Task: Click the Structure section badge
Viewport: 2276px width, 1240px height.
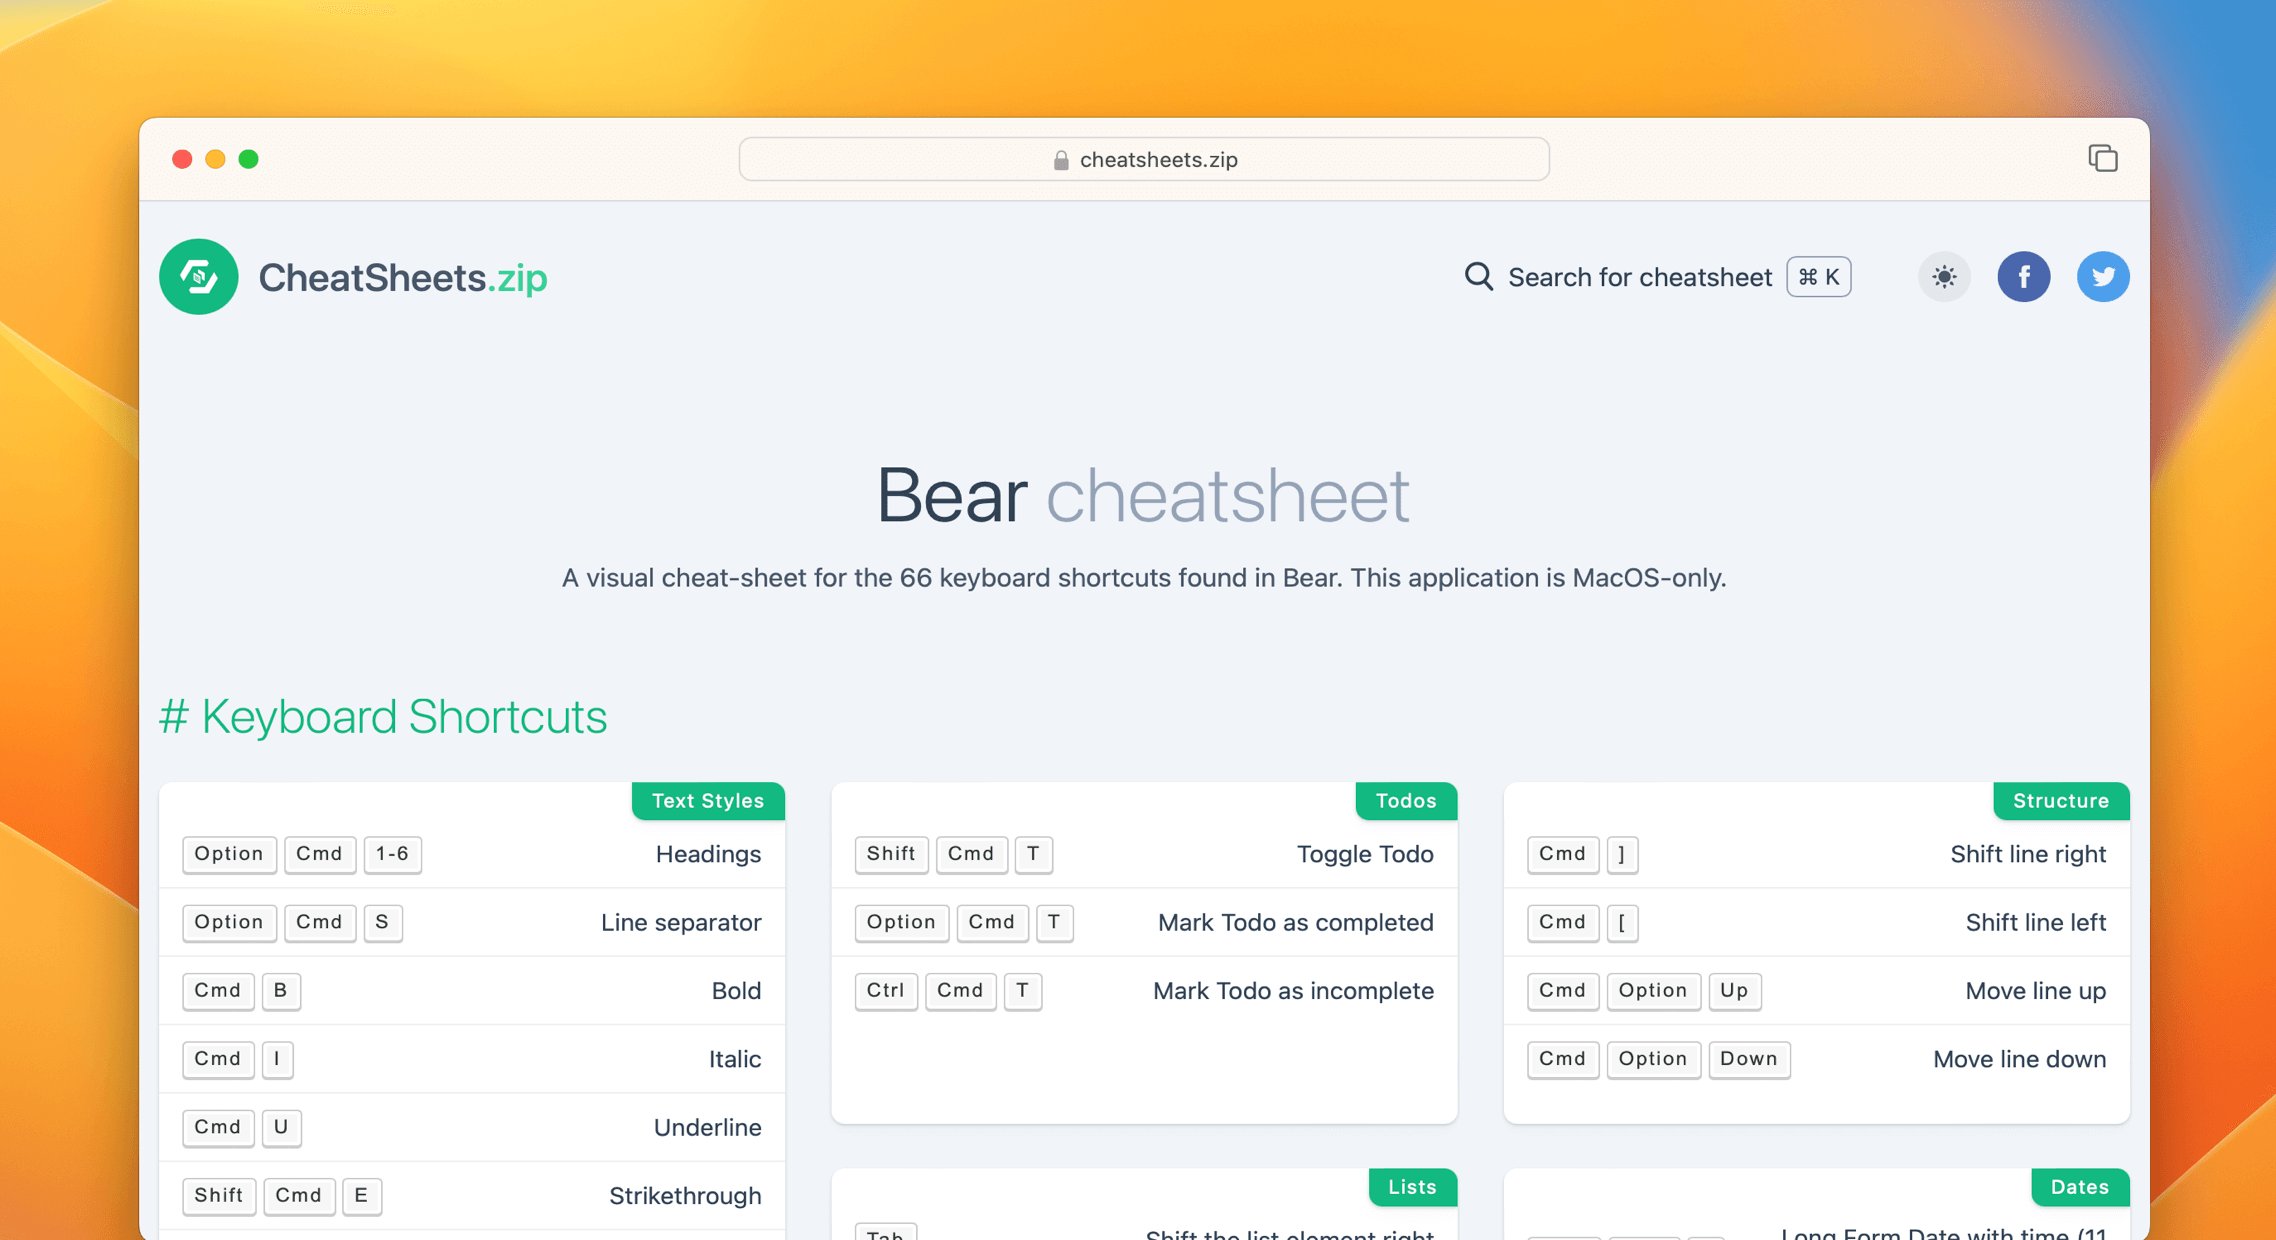Action: pos(2061,800)
